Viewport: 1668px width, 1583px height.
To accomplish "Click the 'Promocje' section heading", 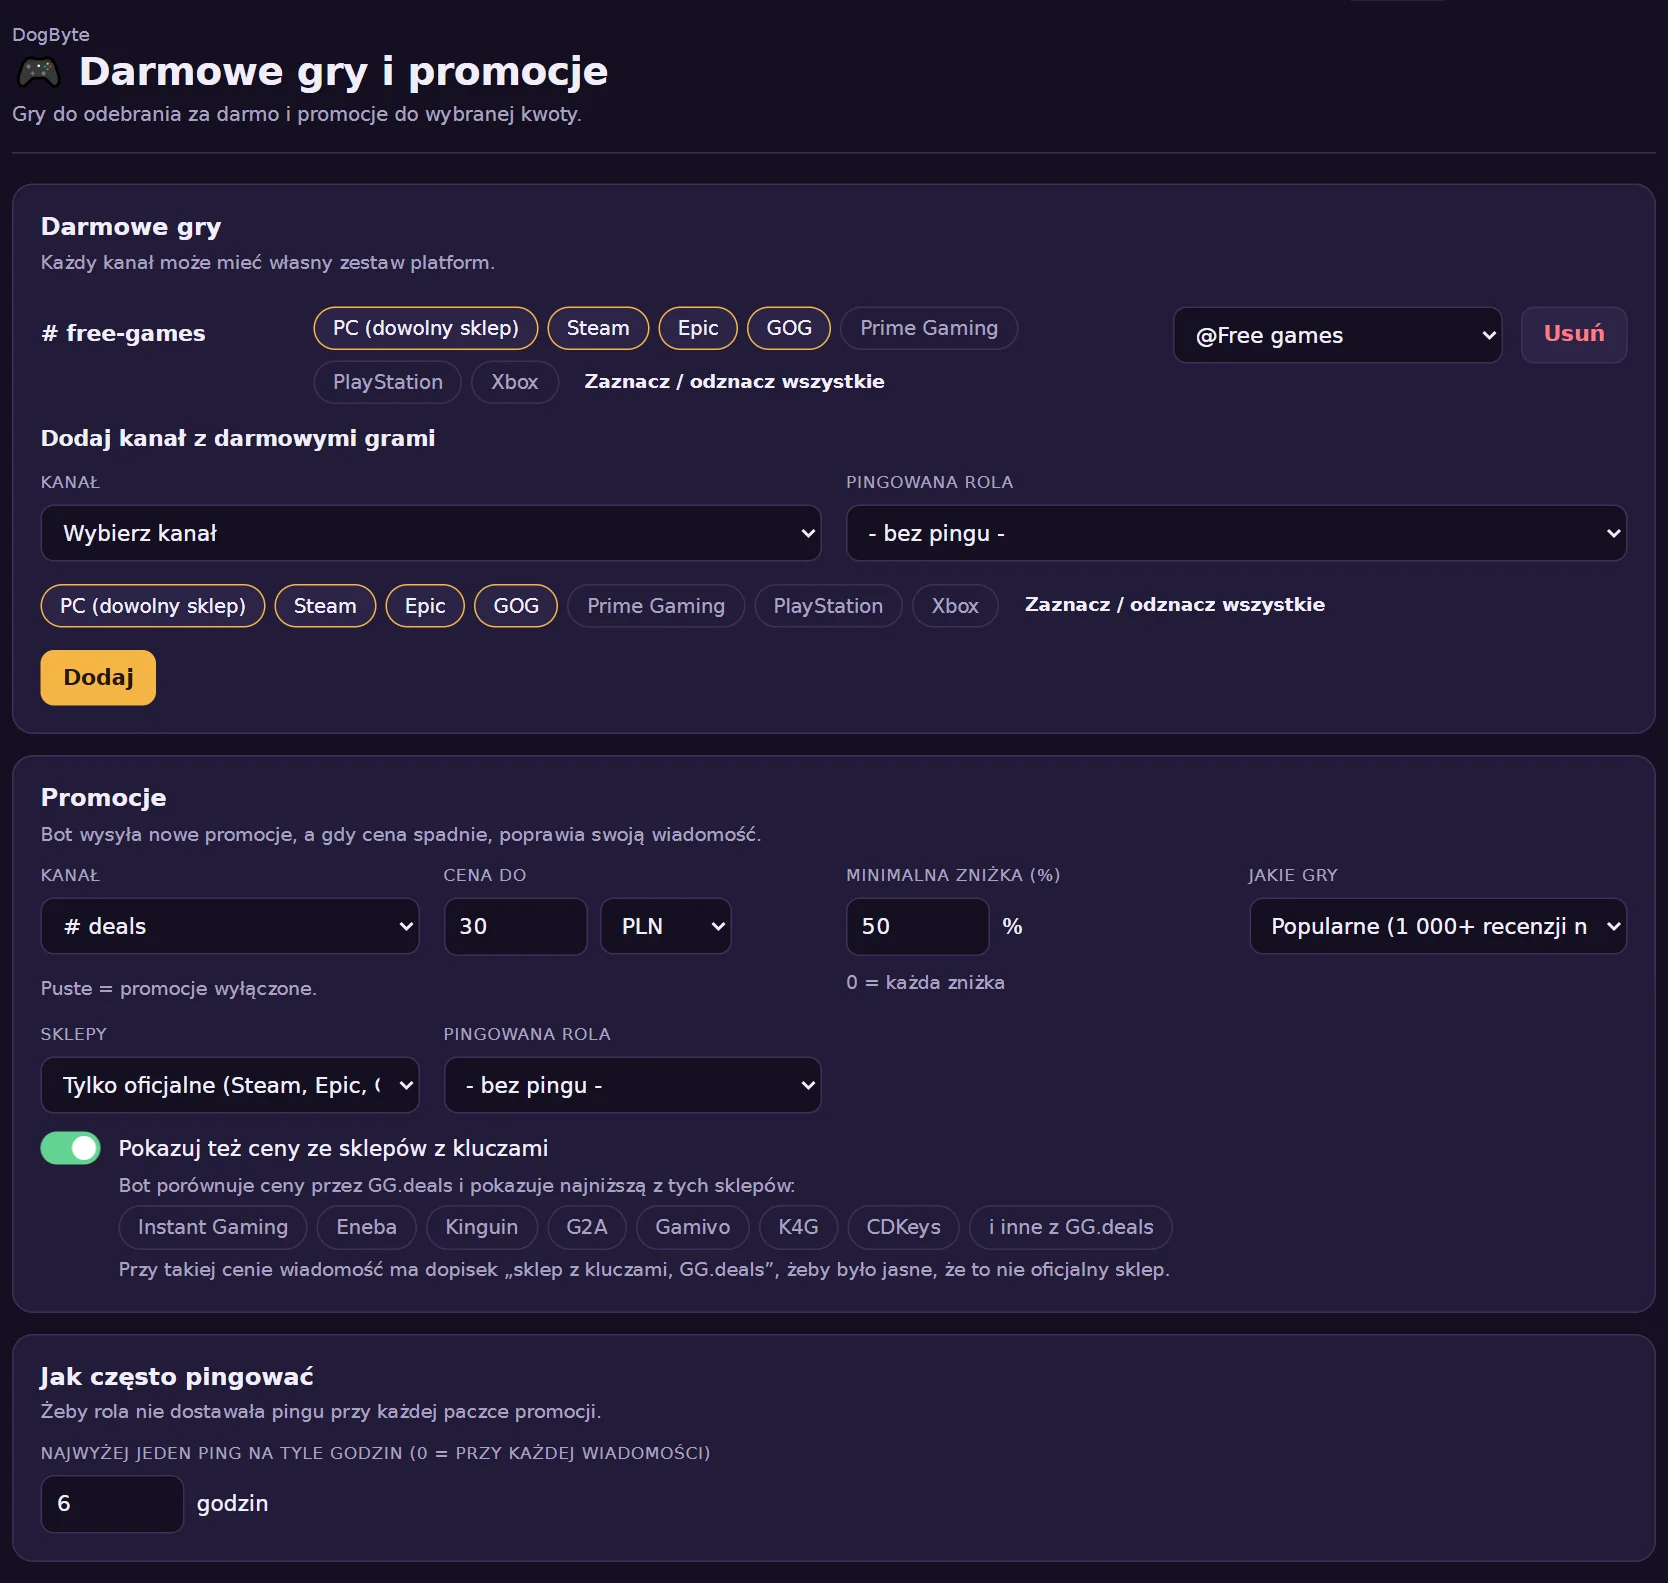I will click(x=104, y=798).
